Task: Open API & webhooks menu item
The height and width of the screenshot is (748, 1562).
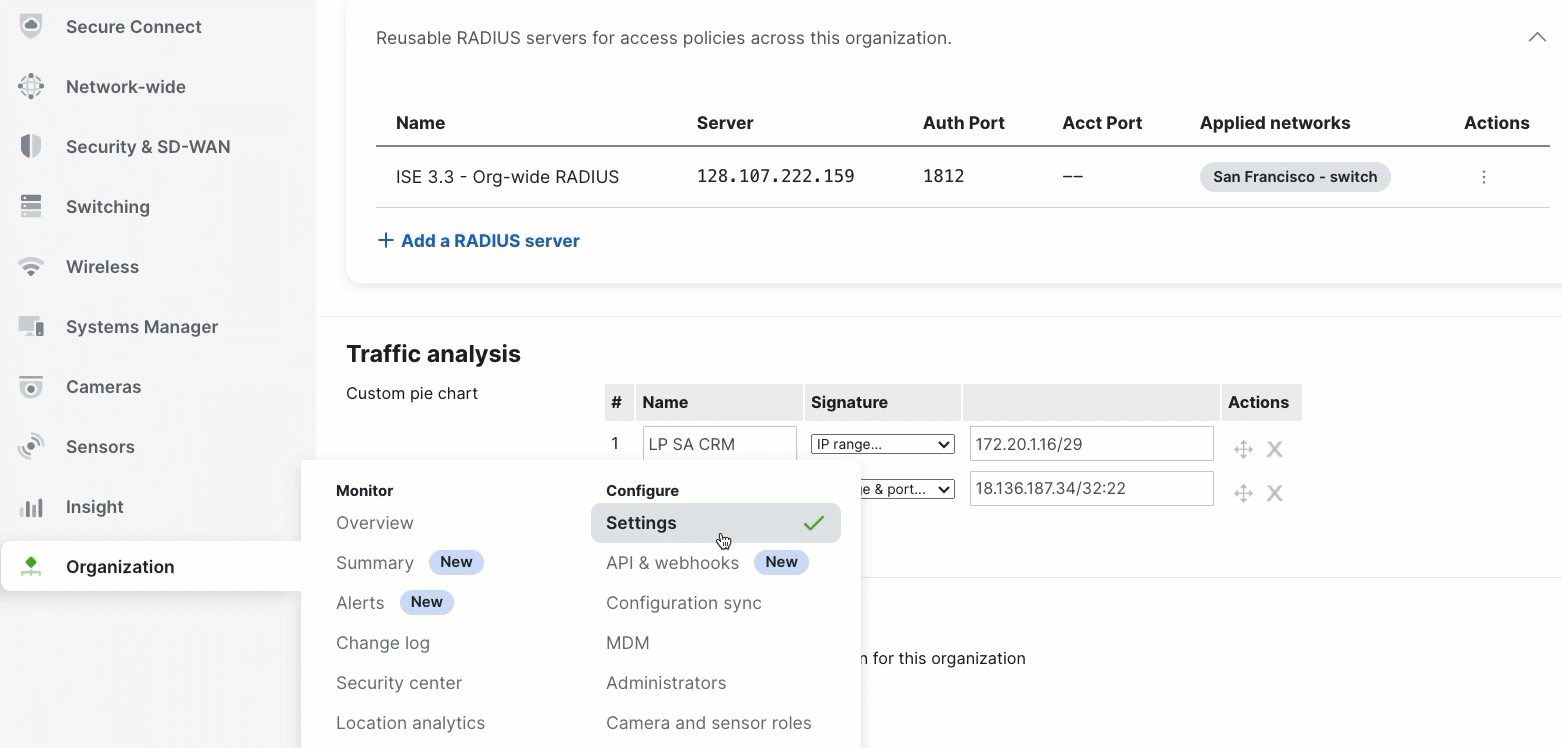Action: tap(672, 563)
